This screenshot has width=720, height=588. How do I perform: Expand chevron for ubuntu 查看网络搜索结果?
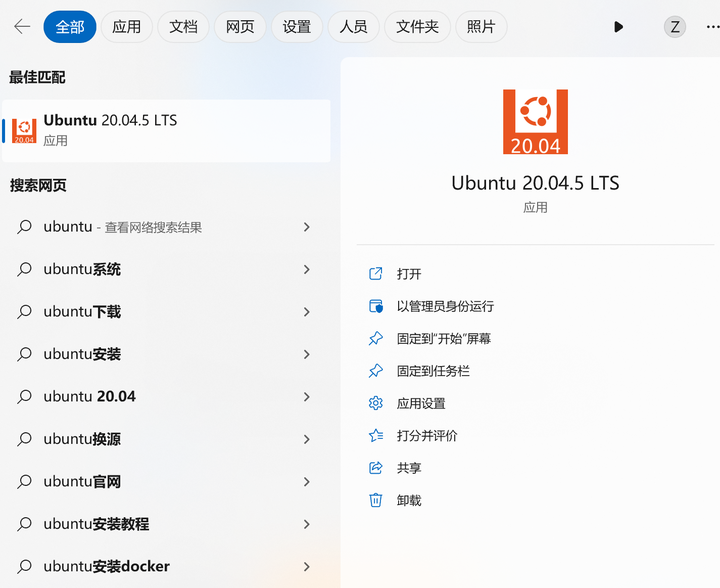[x=307, y=227]
